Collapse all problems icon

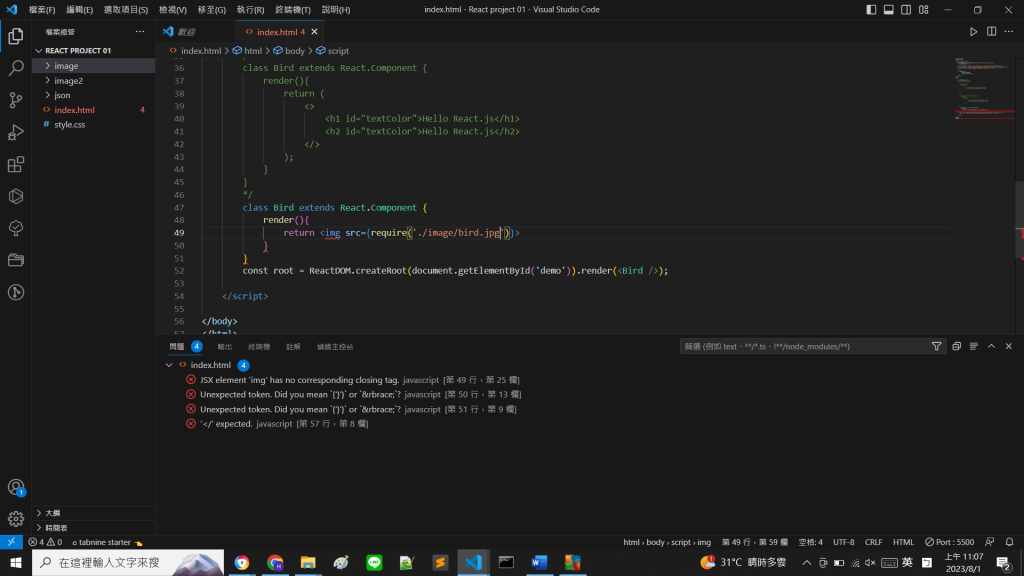pyautogui.click(x=957, y=346)
